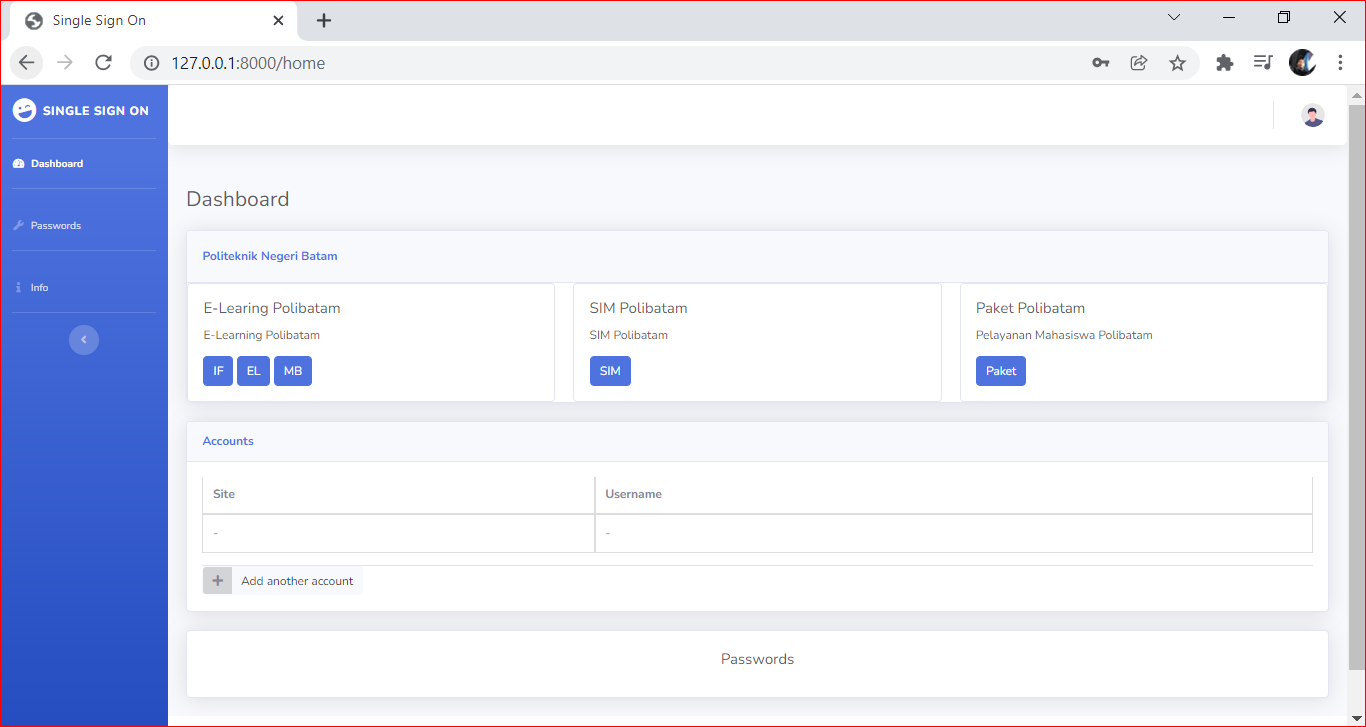1366x727 pixels.
Task: Open the saved passwords key icon
Action: coord(1100,63)
